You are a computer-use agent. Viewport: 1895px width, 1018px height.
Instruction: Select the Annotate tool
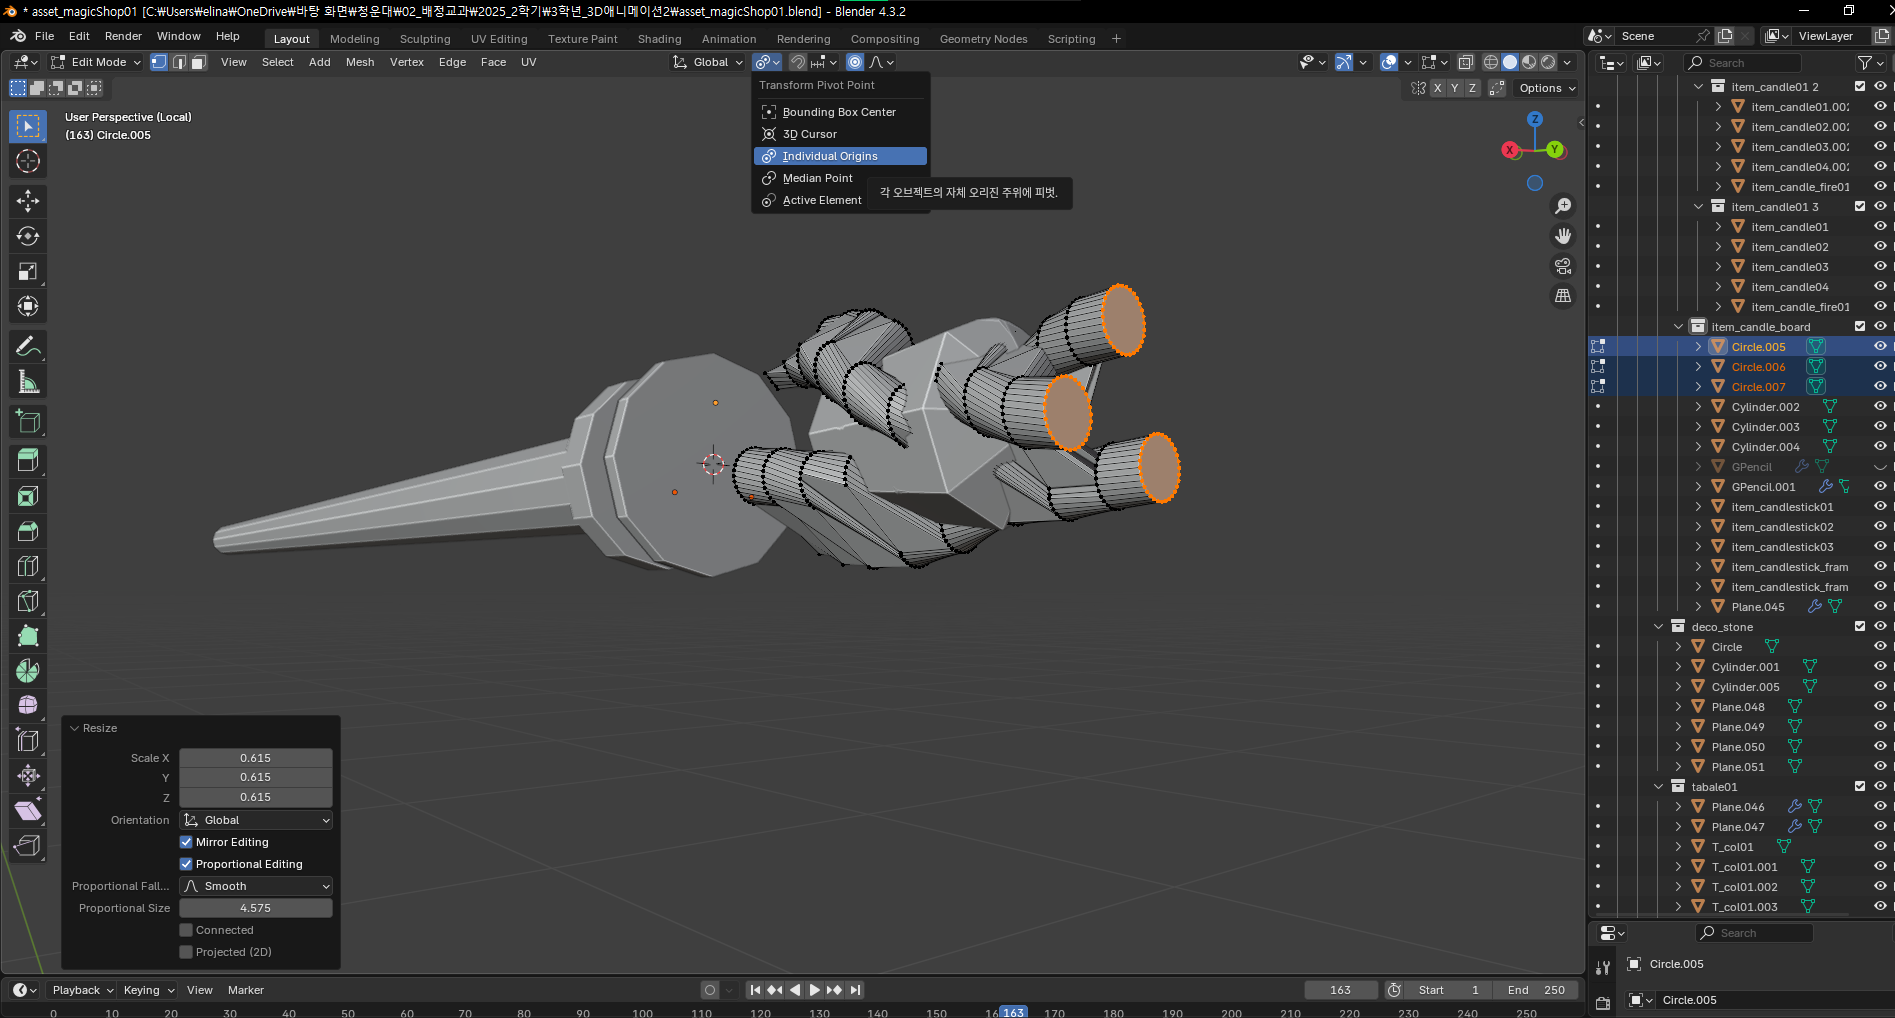[28, 347]
